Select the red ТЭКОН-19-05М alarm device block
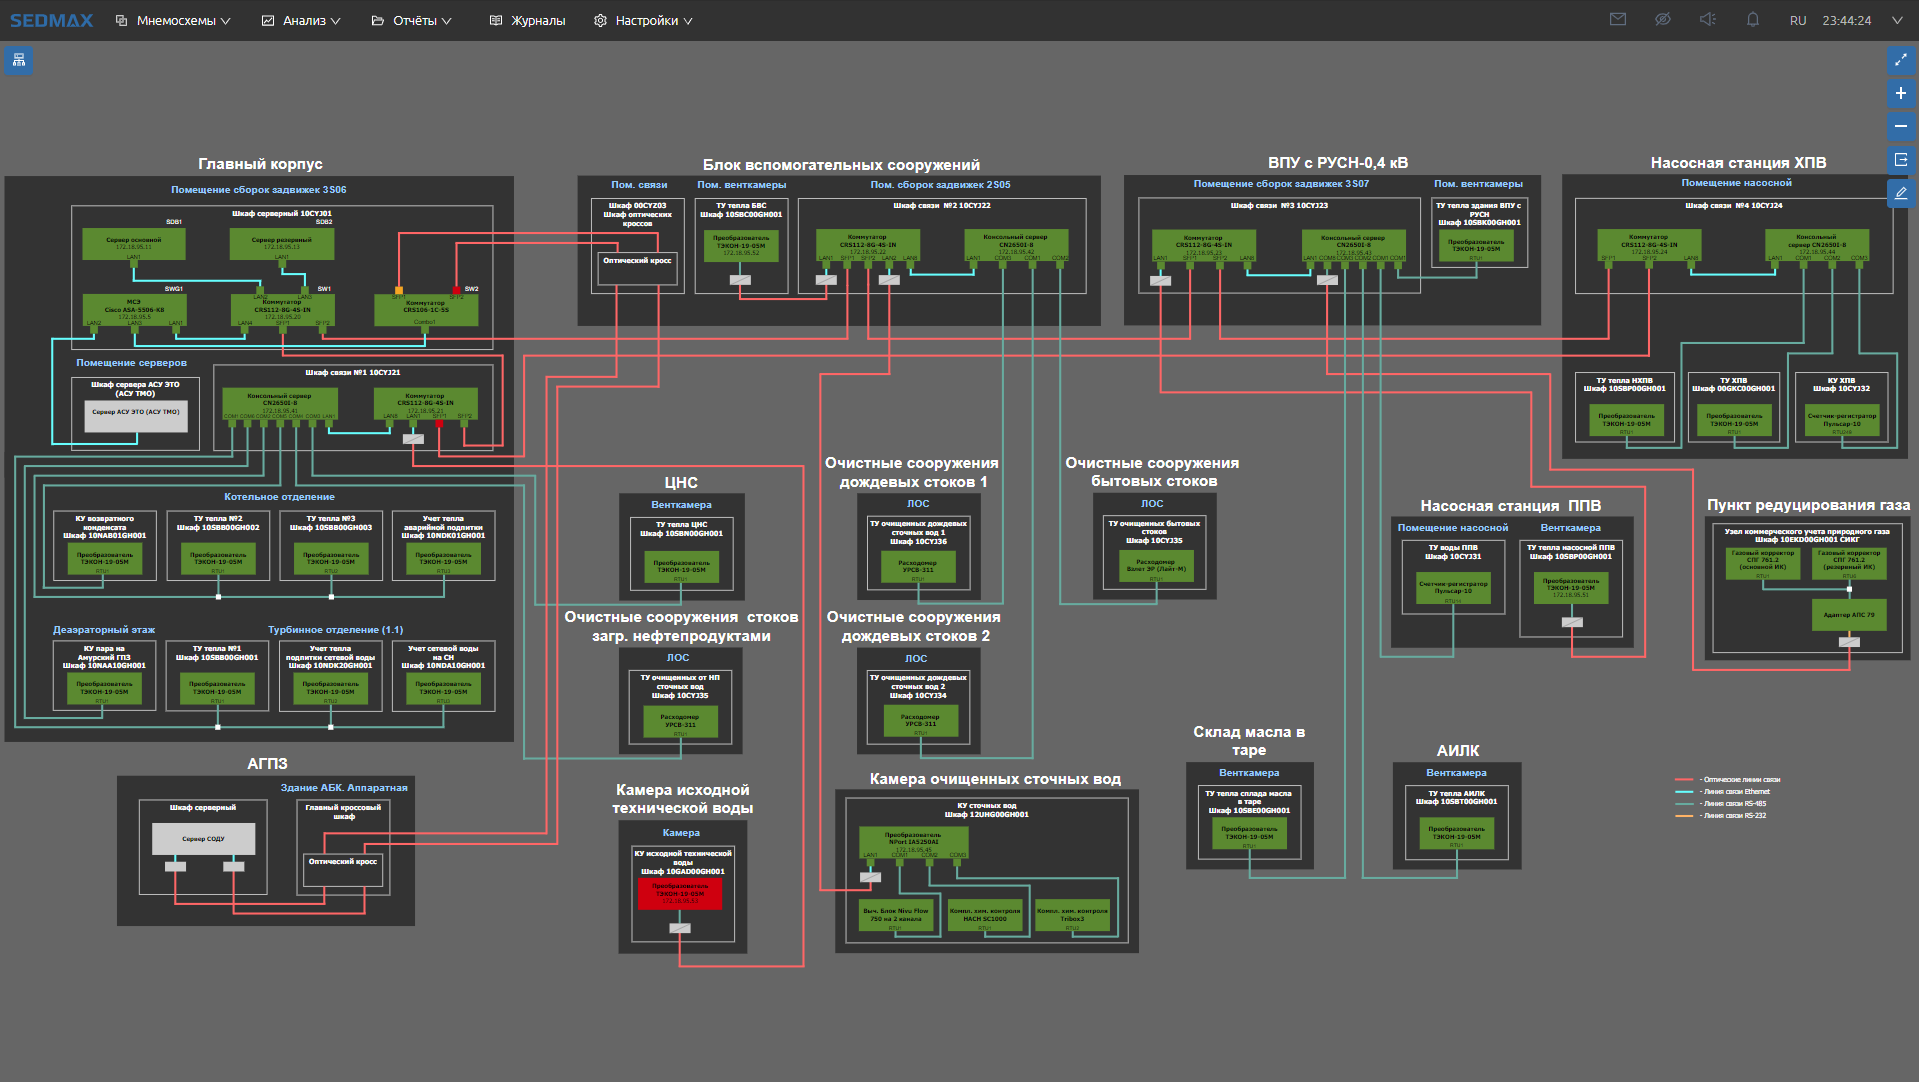 coord(680,894)
